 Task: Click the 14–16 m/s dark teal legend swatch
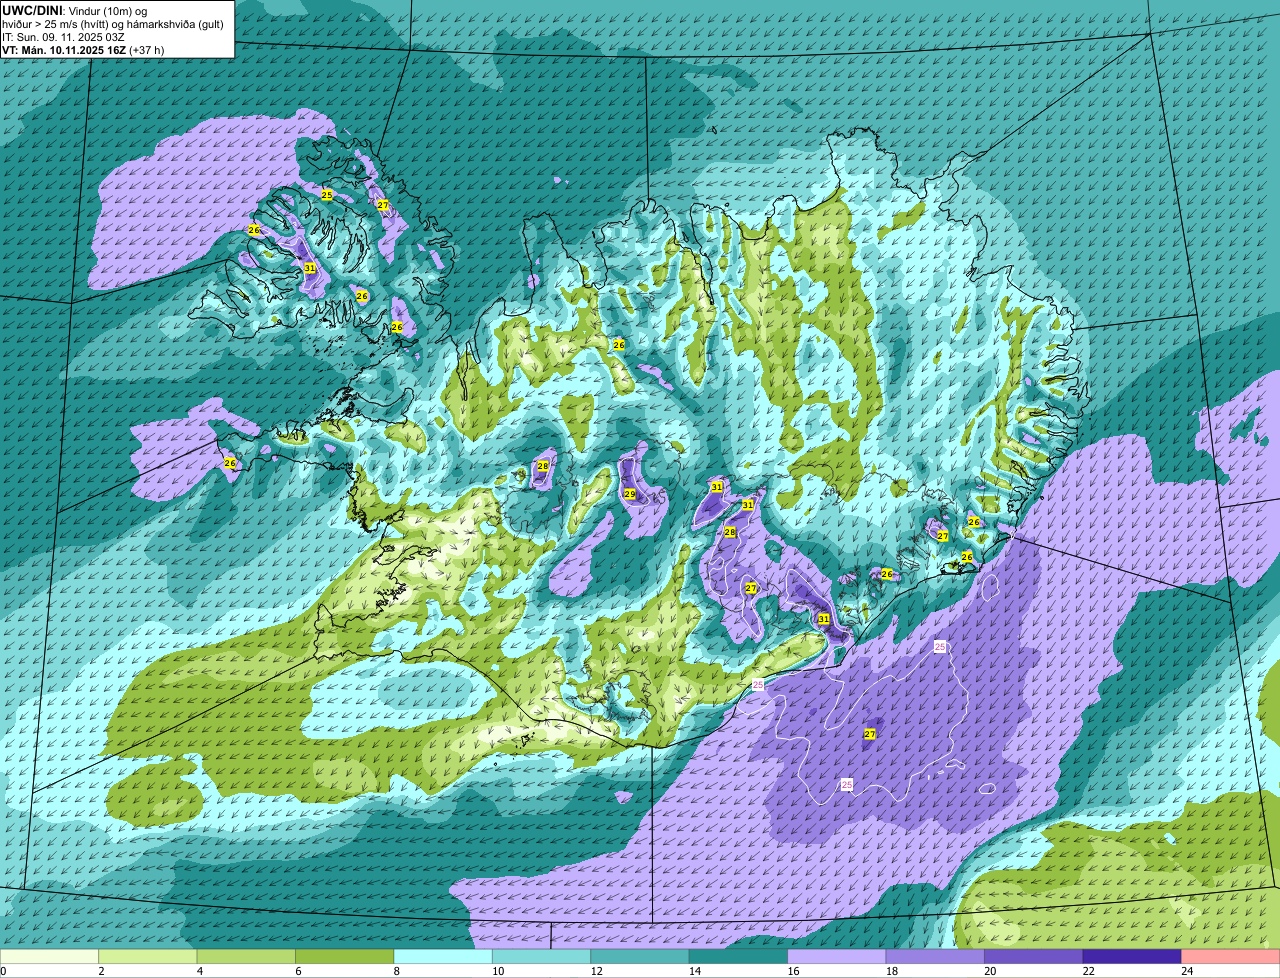click(x=739, y=957)
